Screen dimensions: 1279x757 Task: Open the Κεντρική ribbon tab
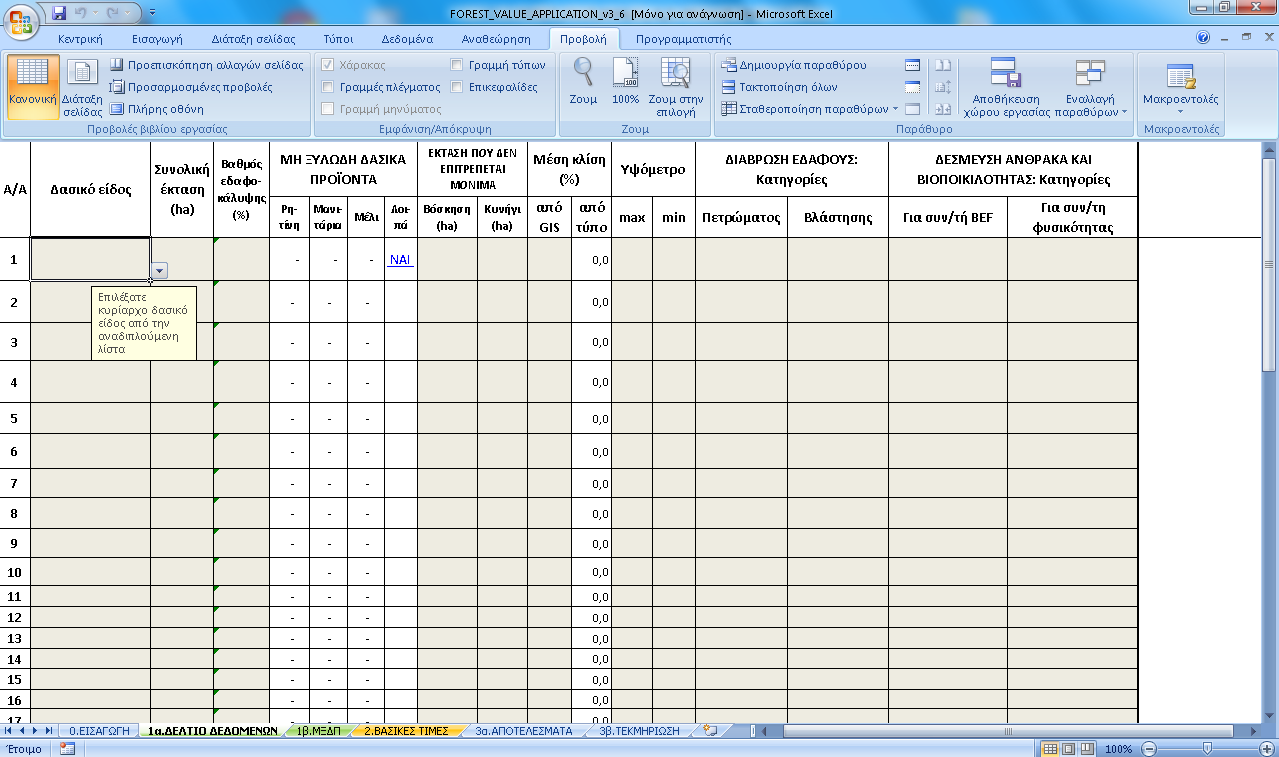click(x=81, y=39)
